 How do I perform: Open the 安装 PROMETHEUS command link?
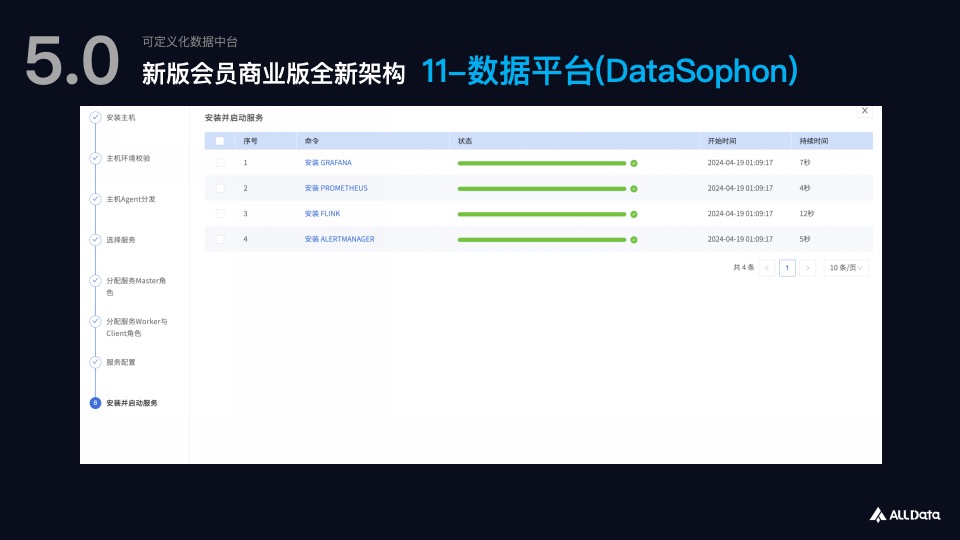pos(336,188)
